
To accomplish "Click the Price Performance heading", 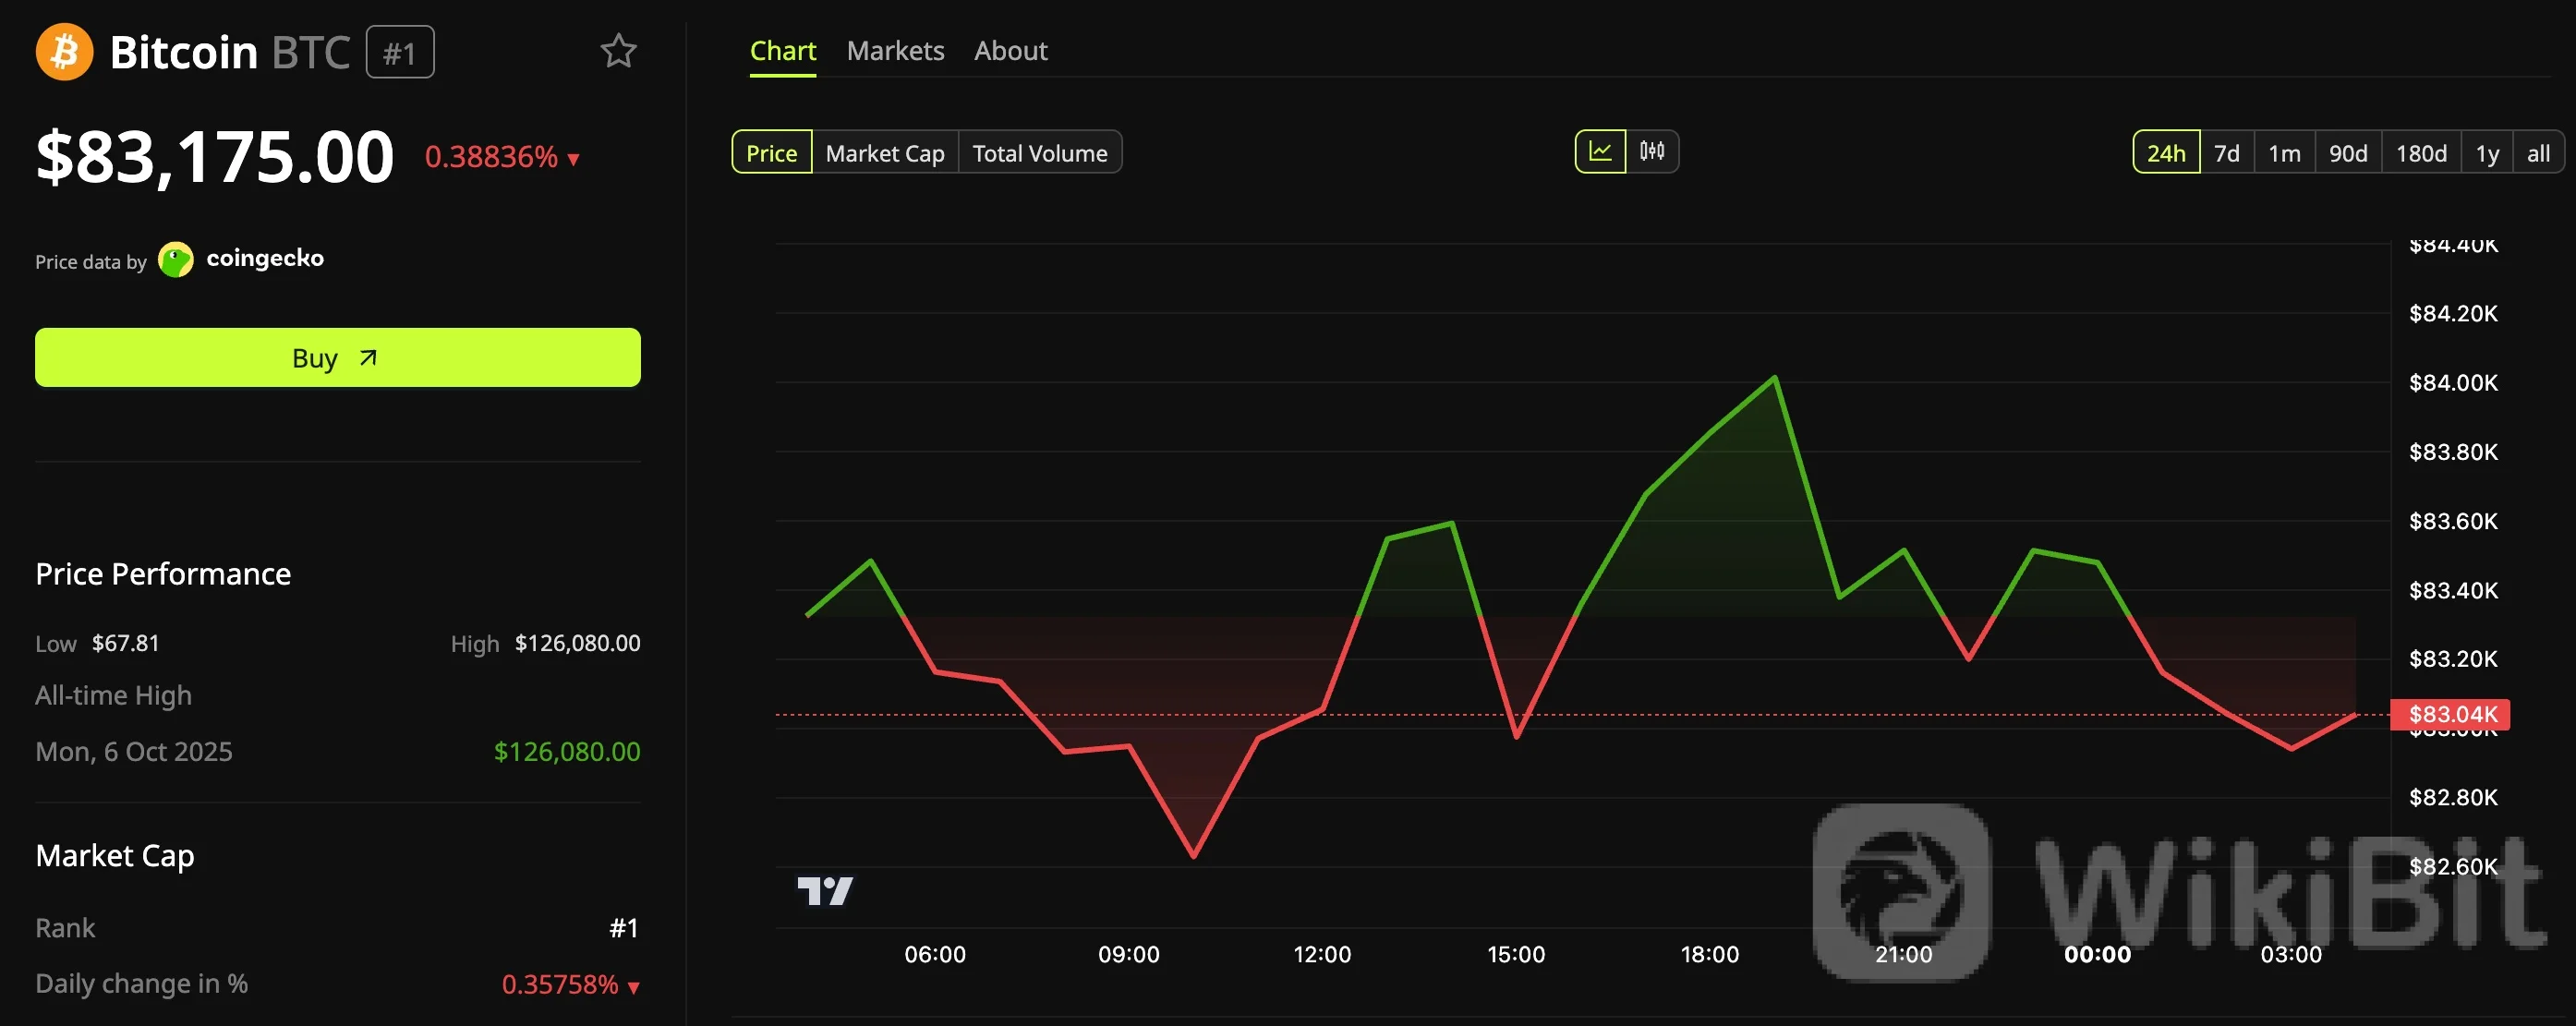I will tap(163, 574).
